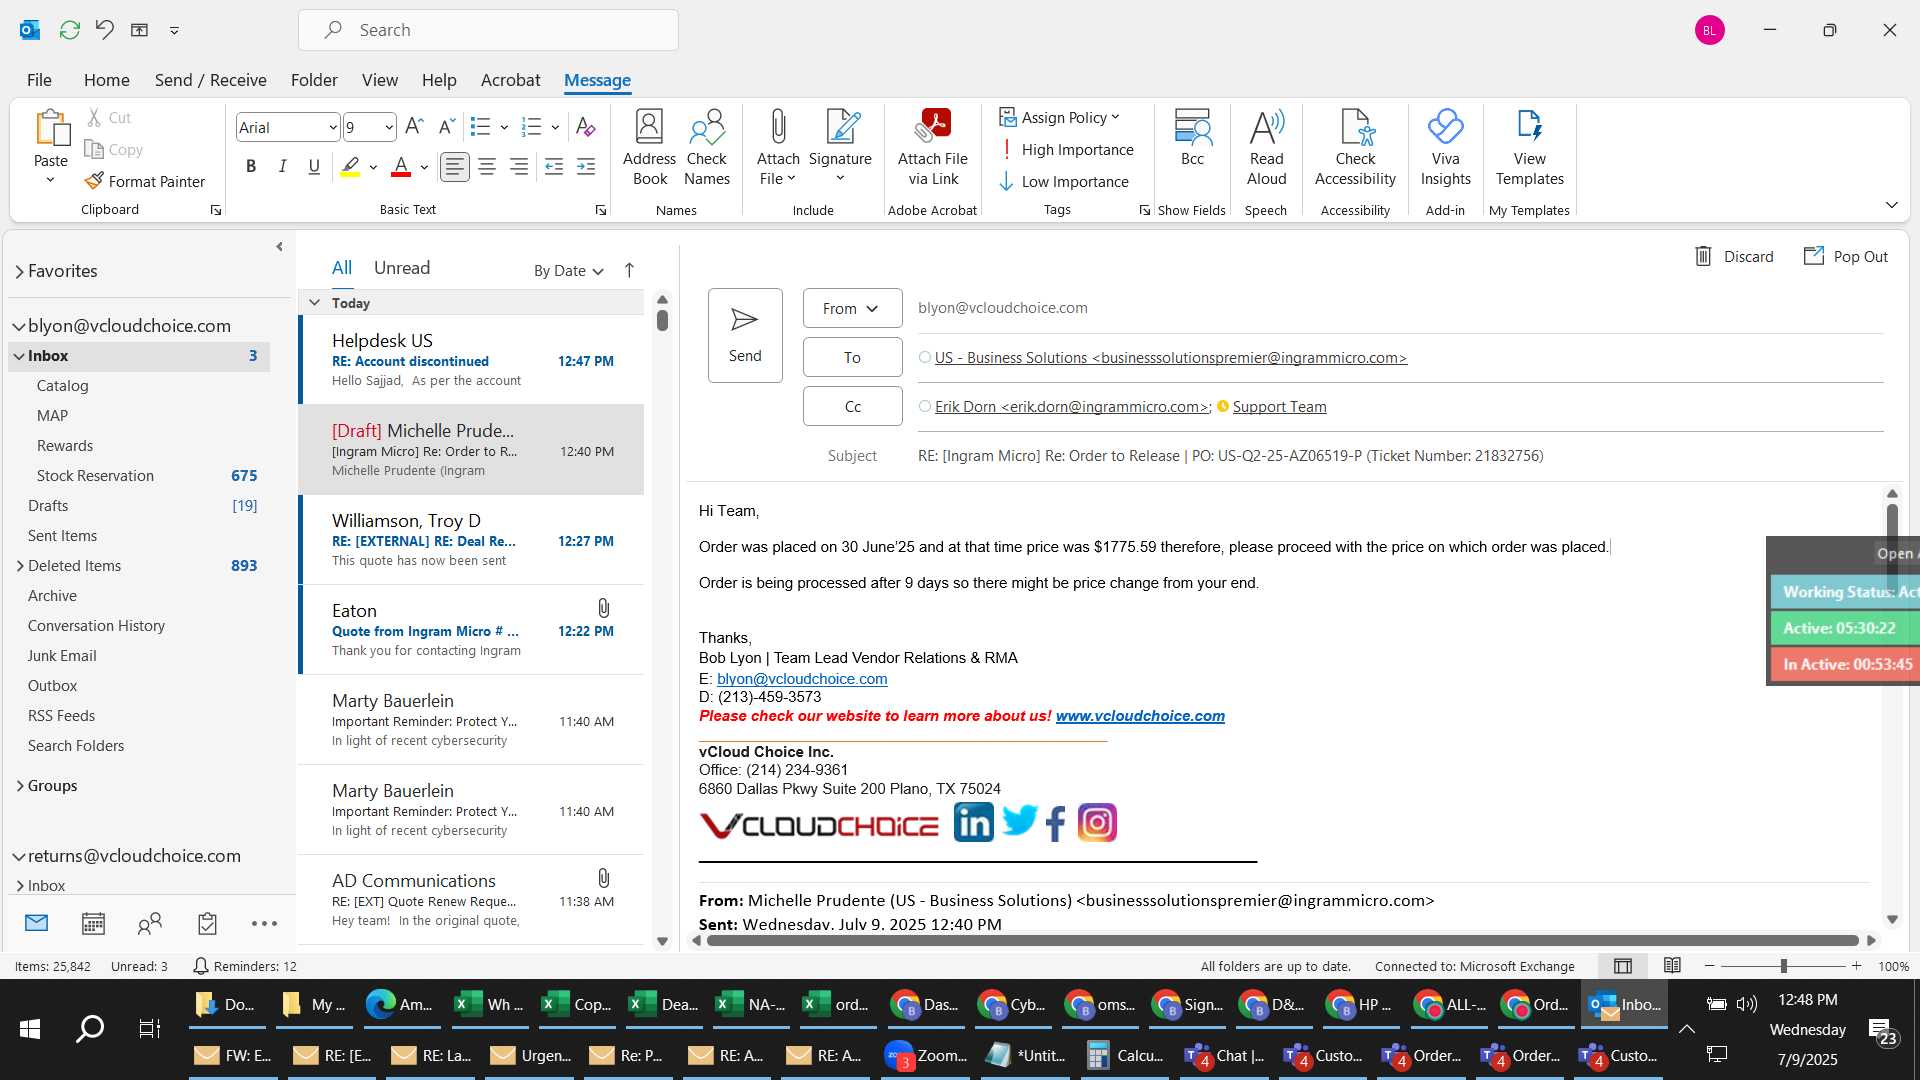The width and height of the screenshot is (1920, 1080).
Task: Activate the Format Painter tool
Action: (x=145, y=181)
